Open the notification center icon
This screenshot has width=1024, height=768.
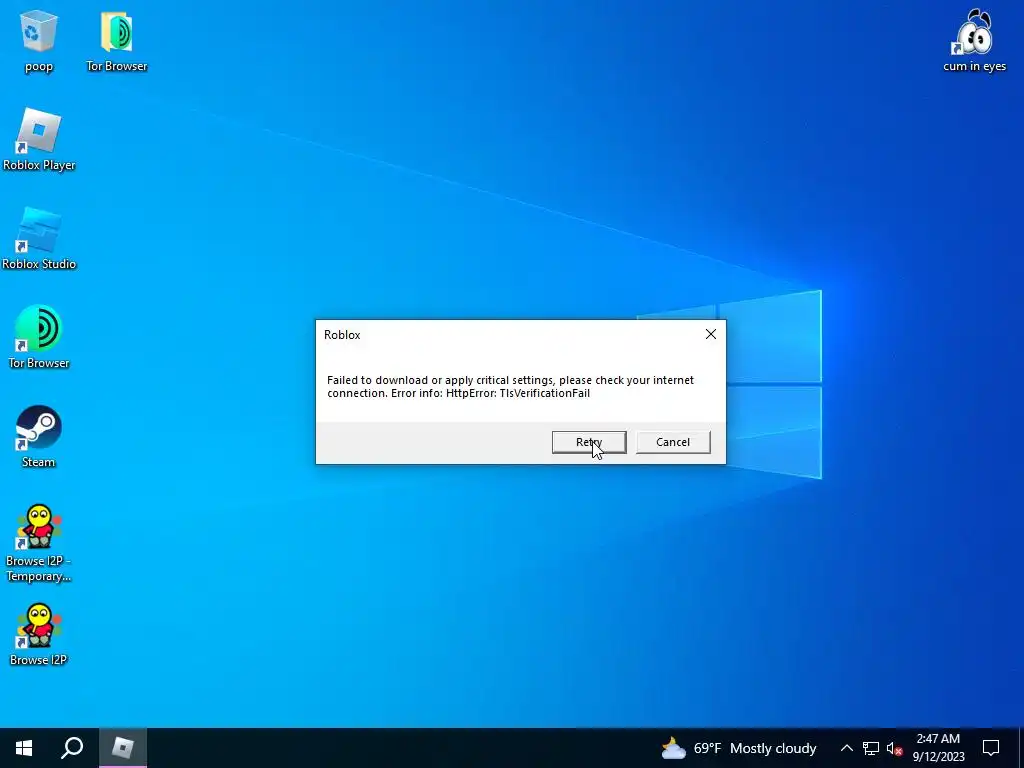(991, 748)
